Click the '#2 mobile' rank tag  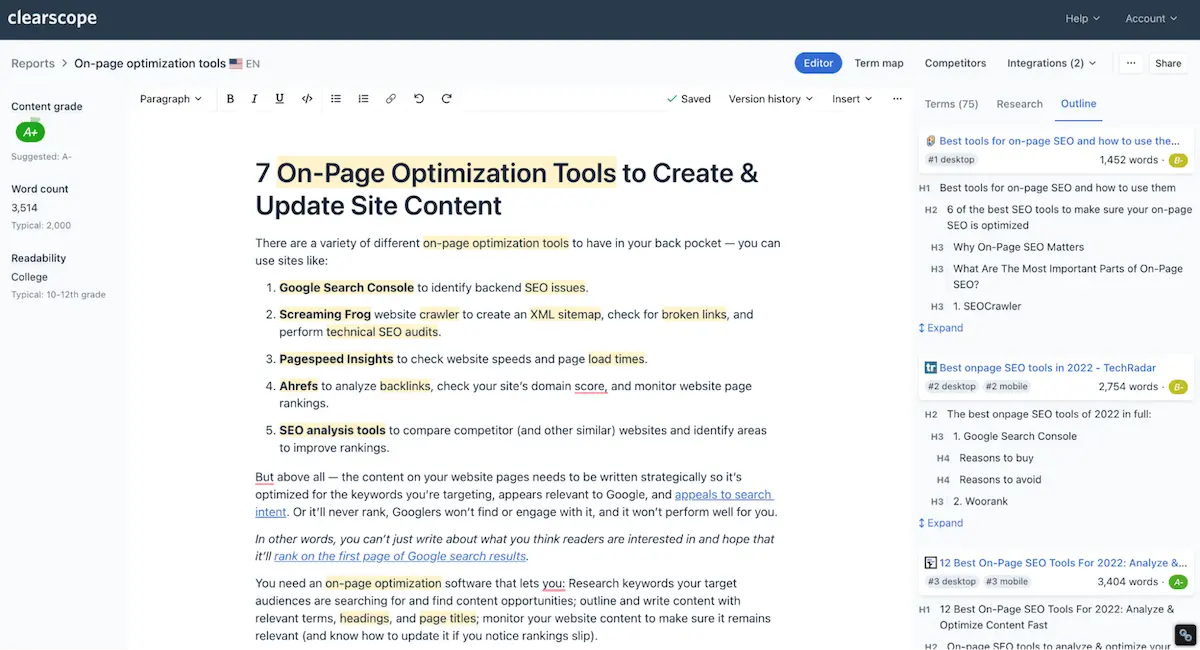click(1006, 387)
